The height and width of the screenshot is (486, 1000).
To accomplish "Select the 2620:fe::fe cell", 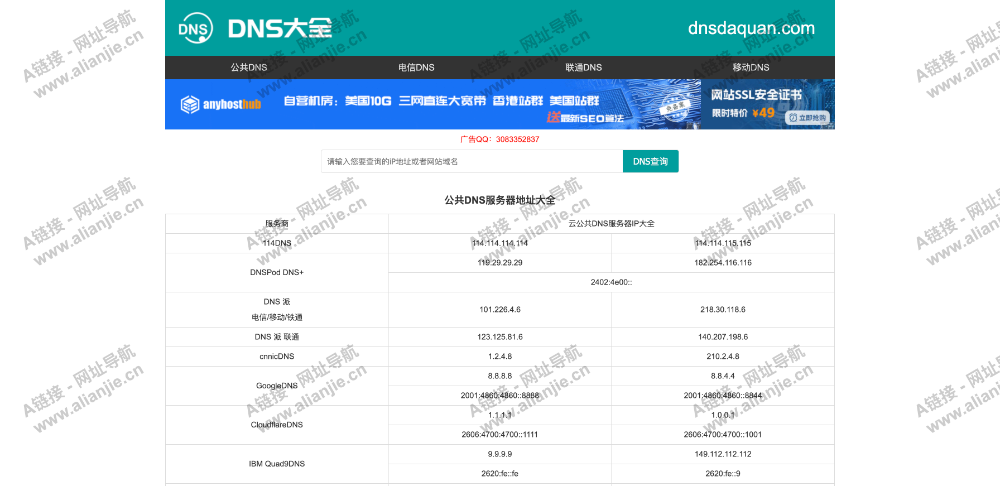I will coord(500,473).
